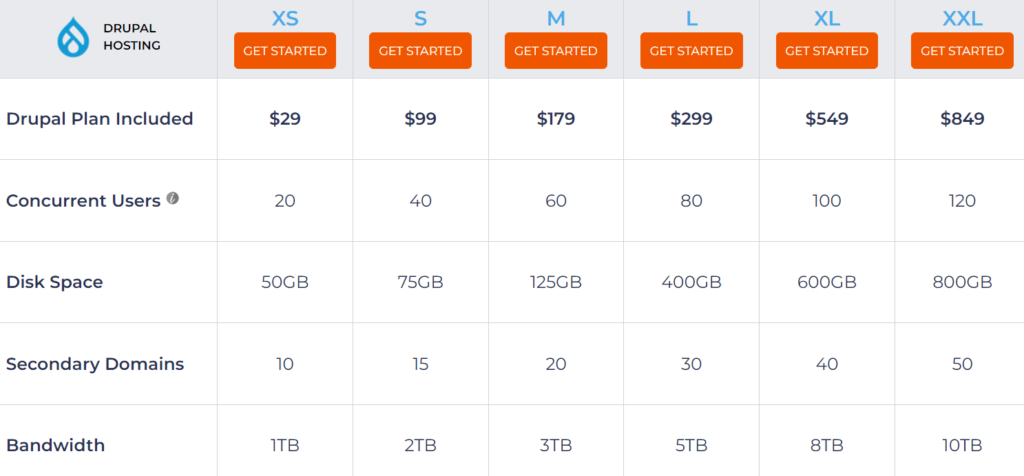Image resolution: width=1024 pixels, height=476 pixels.
Task: Click the Disk Space row label
Action: 54,282
